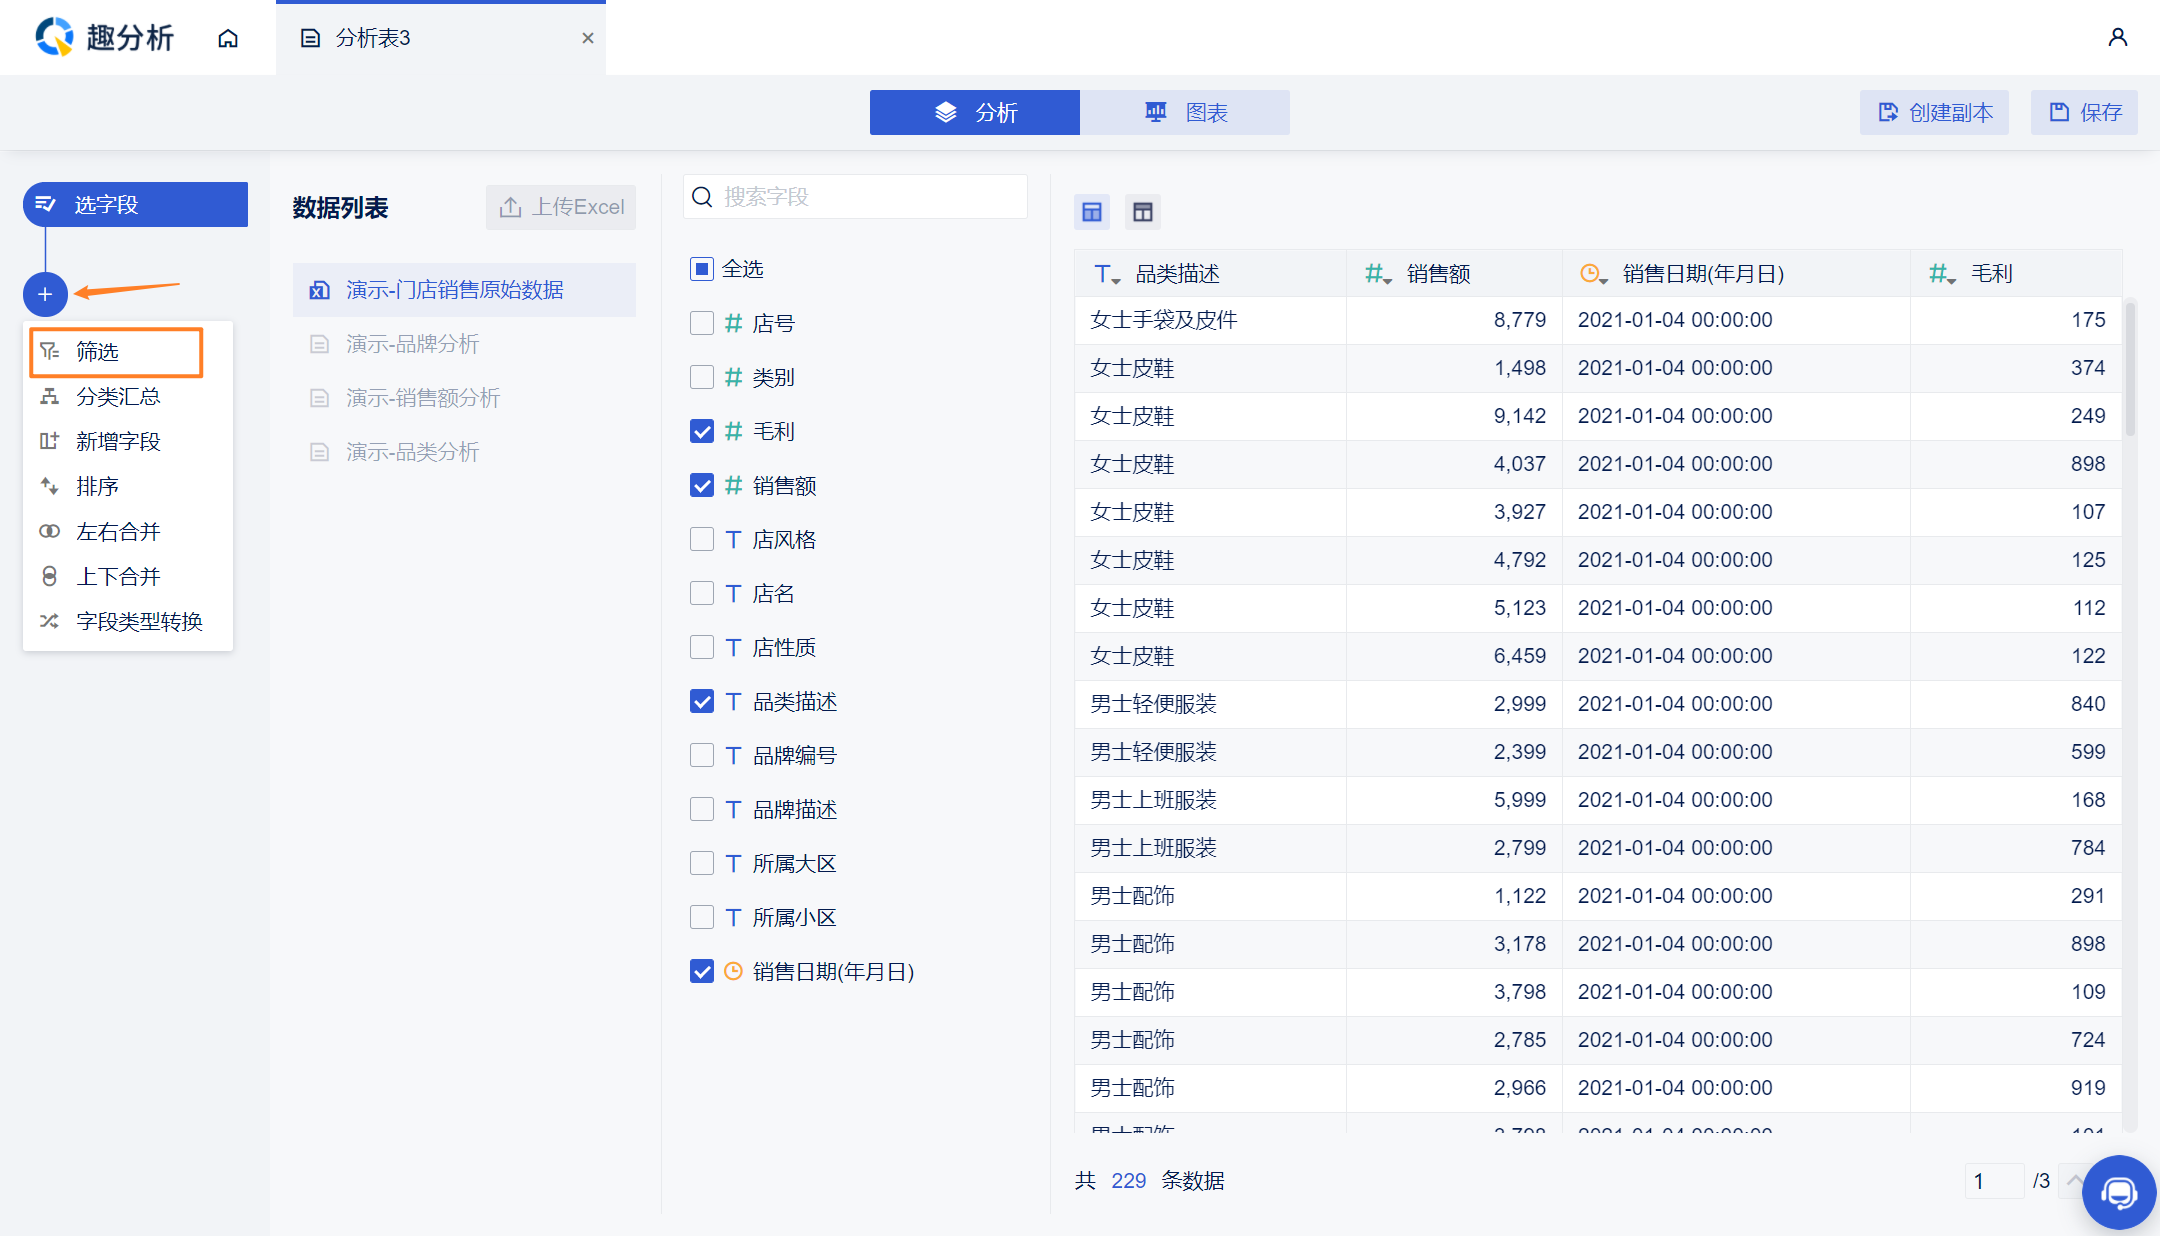The image size is (2160, 1236).
Task: Click 上传Excel upload button
Action: [x=561, y=207]
